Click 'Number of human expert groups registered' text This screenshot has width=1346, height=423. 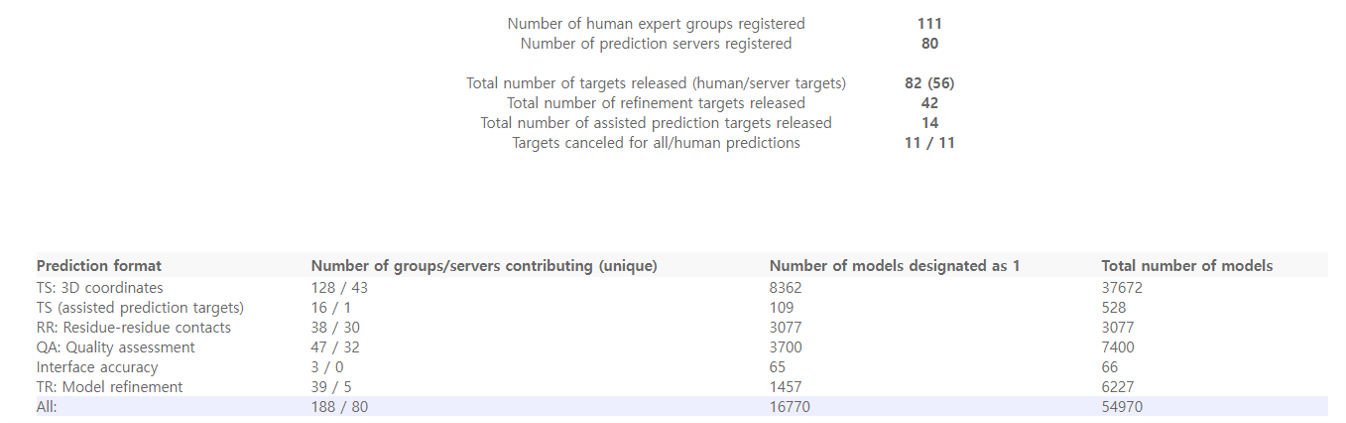click(x=656, y=23)
